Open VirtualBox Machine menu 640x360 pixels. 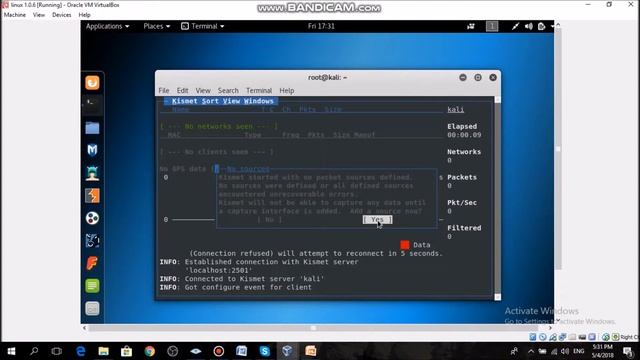15,15
